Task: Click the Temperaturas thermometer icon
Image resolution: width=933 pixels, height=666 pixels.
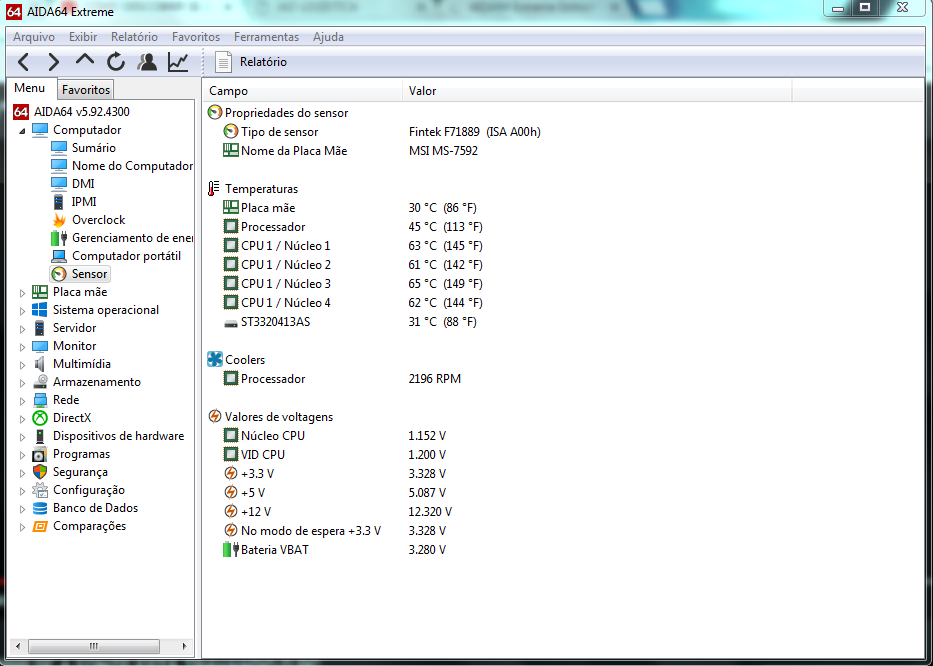Action: click(214, 188)
